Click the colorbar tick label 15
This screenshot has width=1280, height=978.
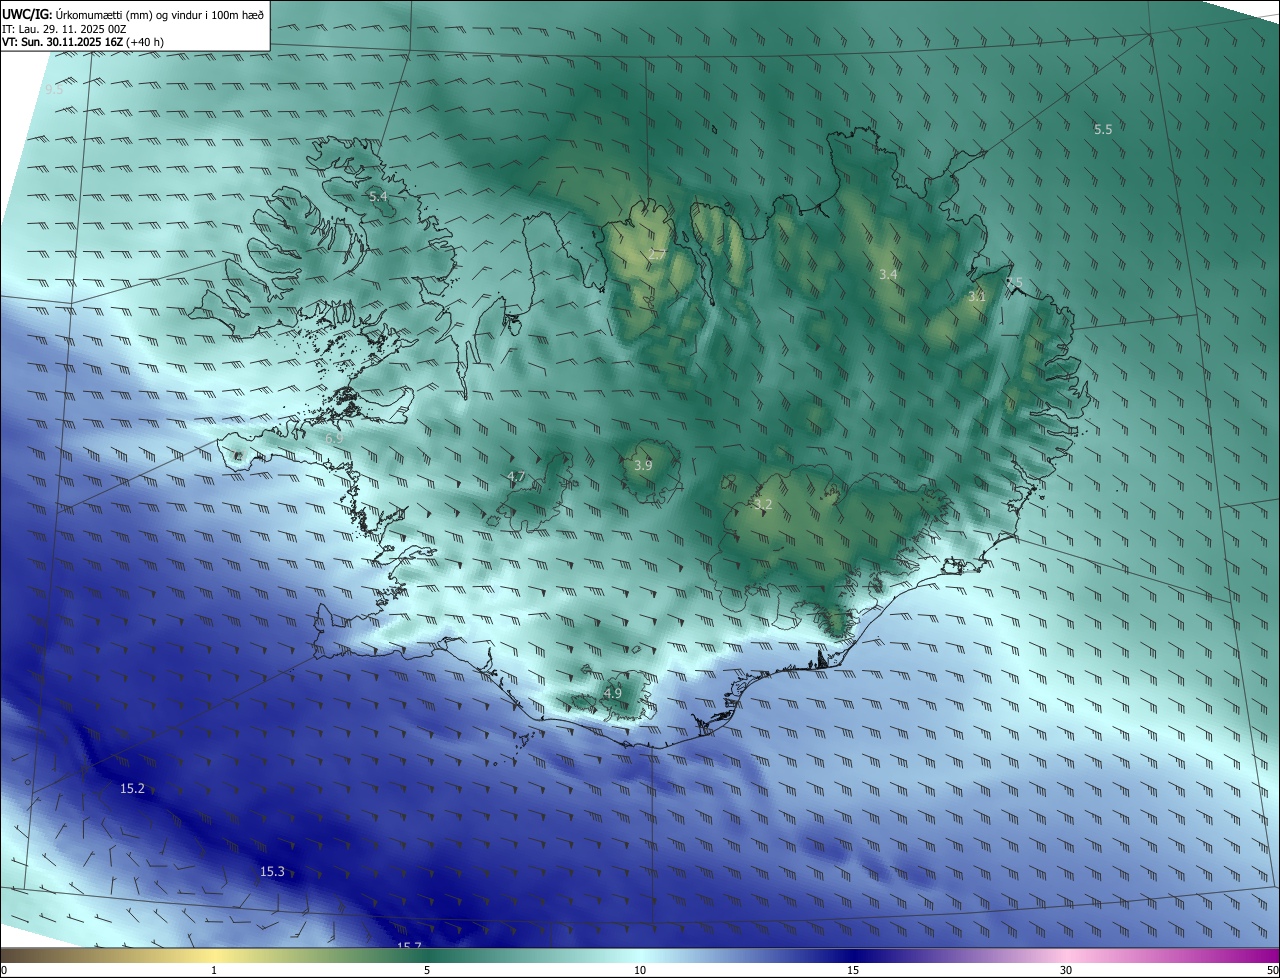[853, 970]
